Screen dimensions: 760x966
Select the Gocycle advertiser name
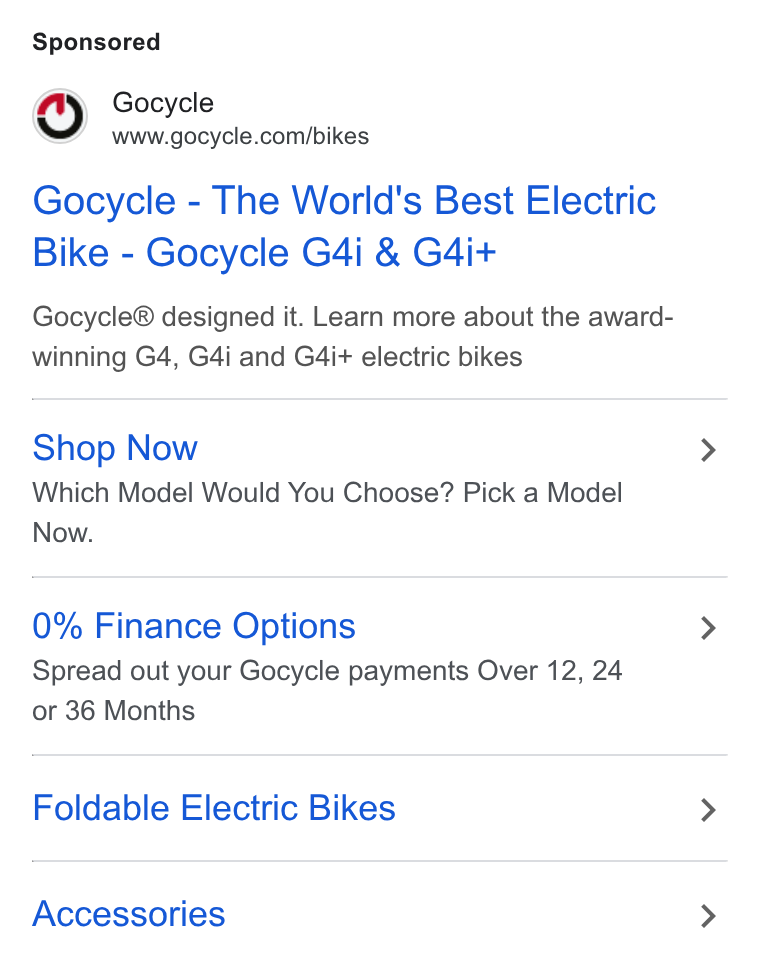point(163,102)
